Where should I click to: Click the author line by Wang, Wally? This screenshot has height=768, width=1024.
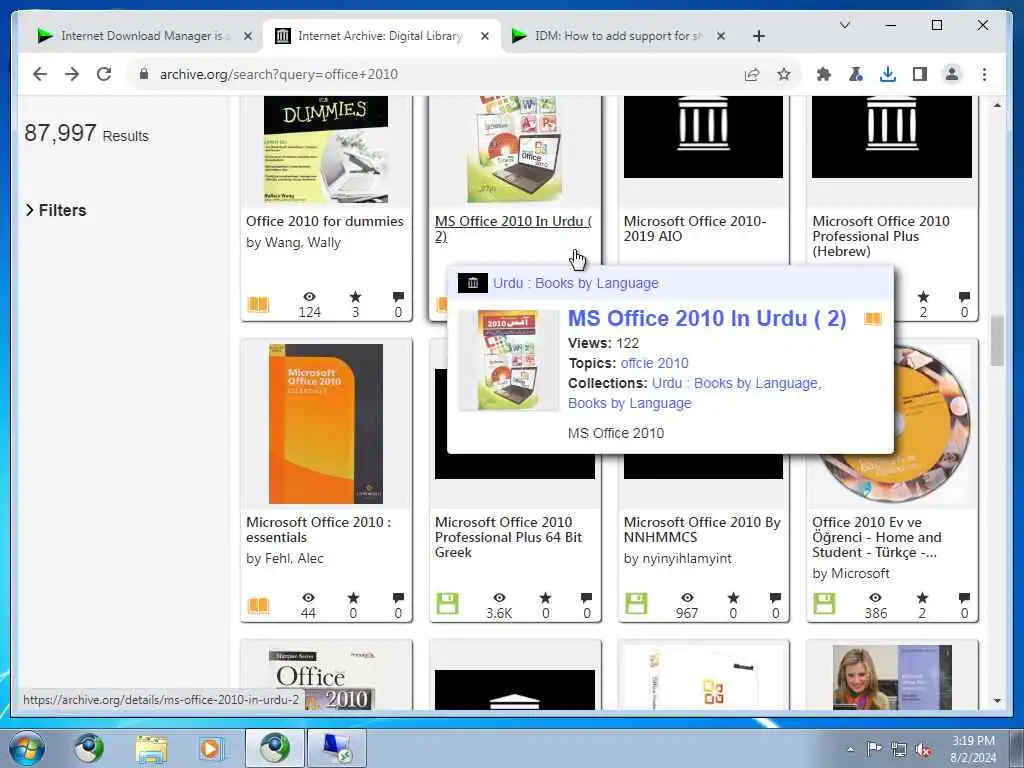tap(293, 242)
